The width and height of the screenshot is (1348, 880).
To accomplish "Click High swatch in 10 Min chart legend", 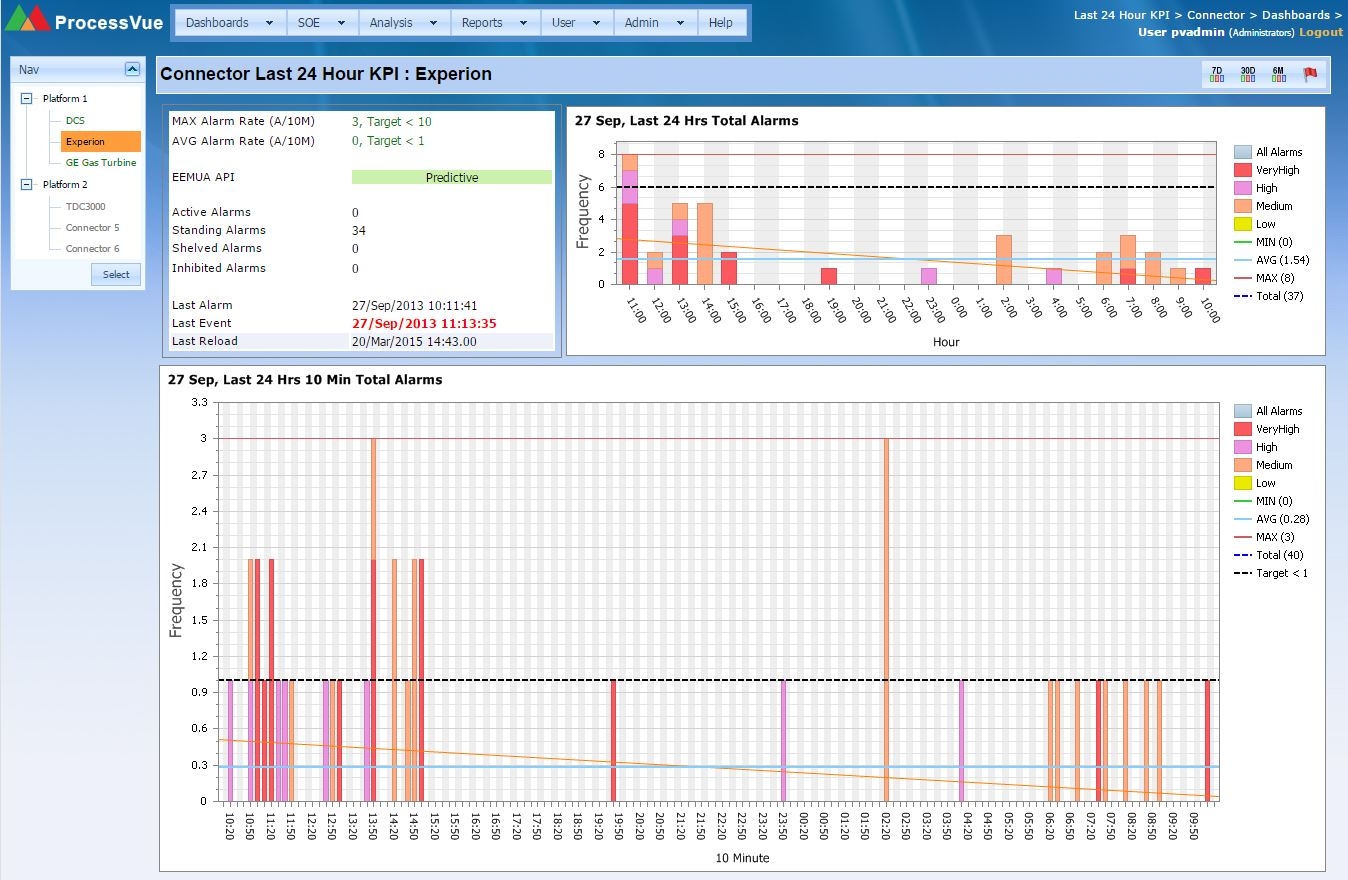I will click(x=1243, y=447).
